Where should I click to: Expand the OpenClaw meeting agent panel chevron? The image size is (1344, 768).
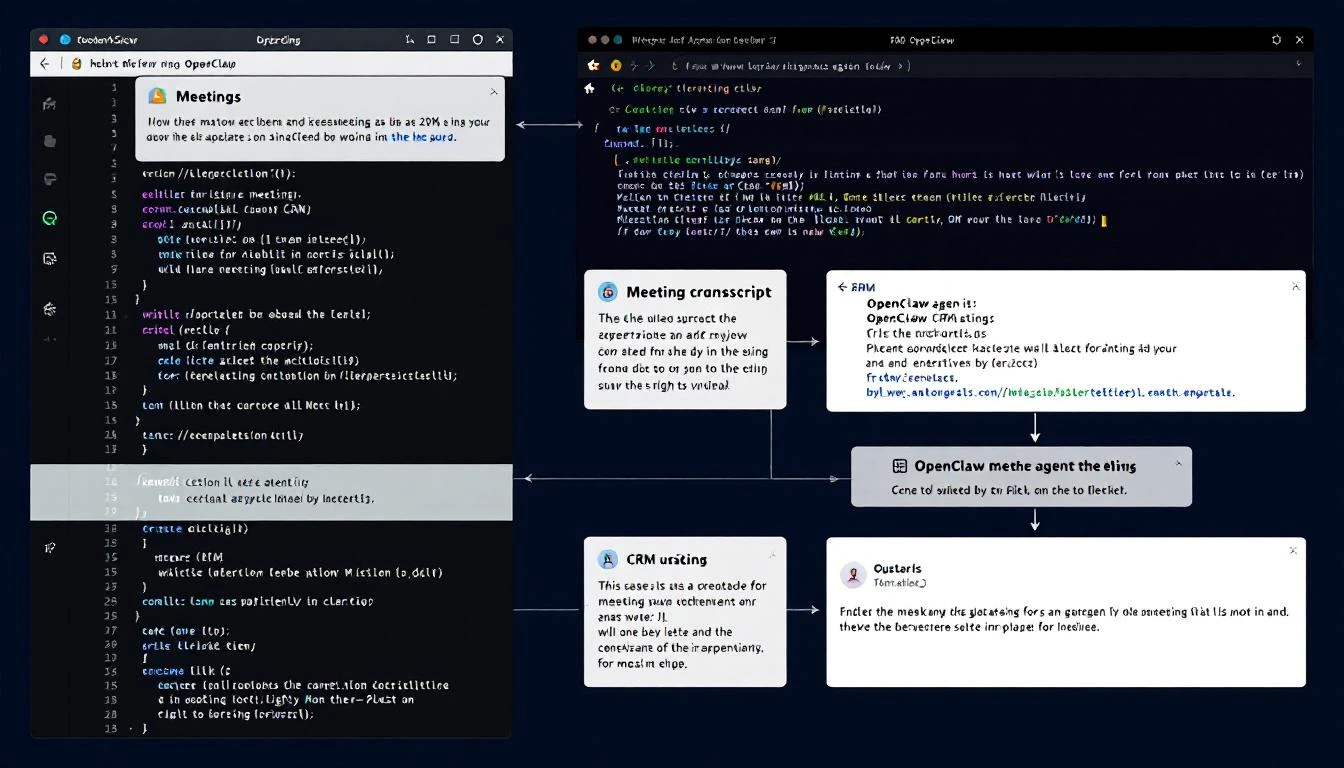click(1179, 463)
